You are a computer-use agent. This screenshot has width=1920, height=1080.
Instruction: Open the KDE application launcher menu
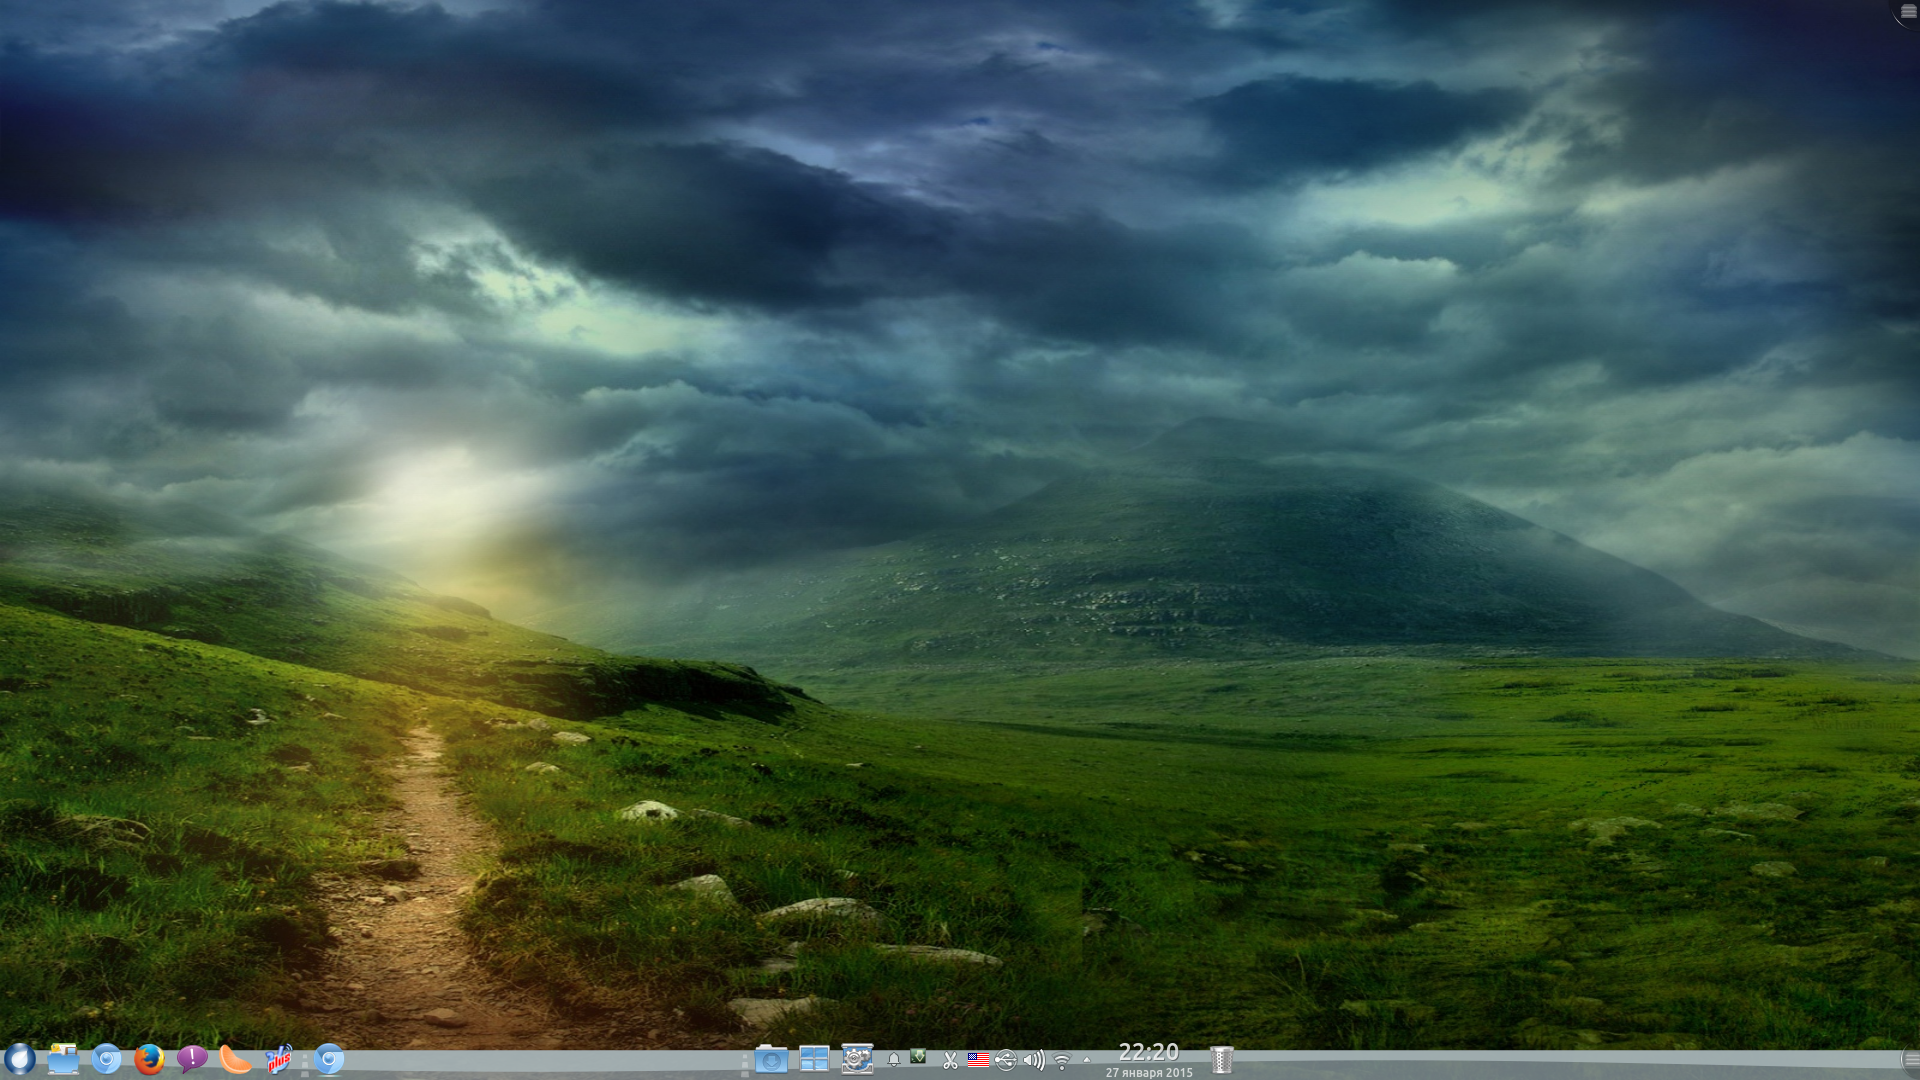point(19,1059)
